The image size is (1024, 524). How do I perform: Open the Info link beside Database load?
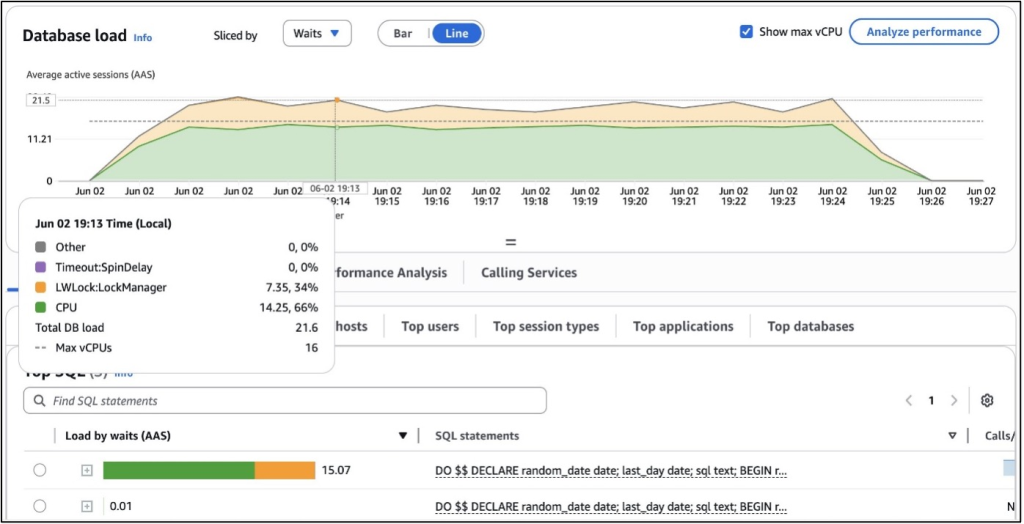(x=143, y=38)
